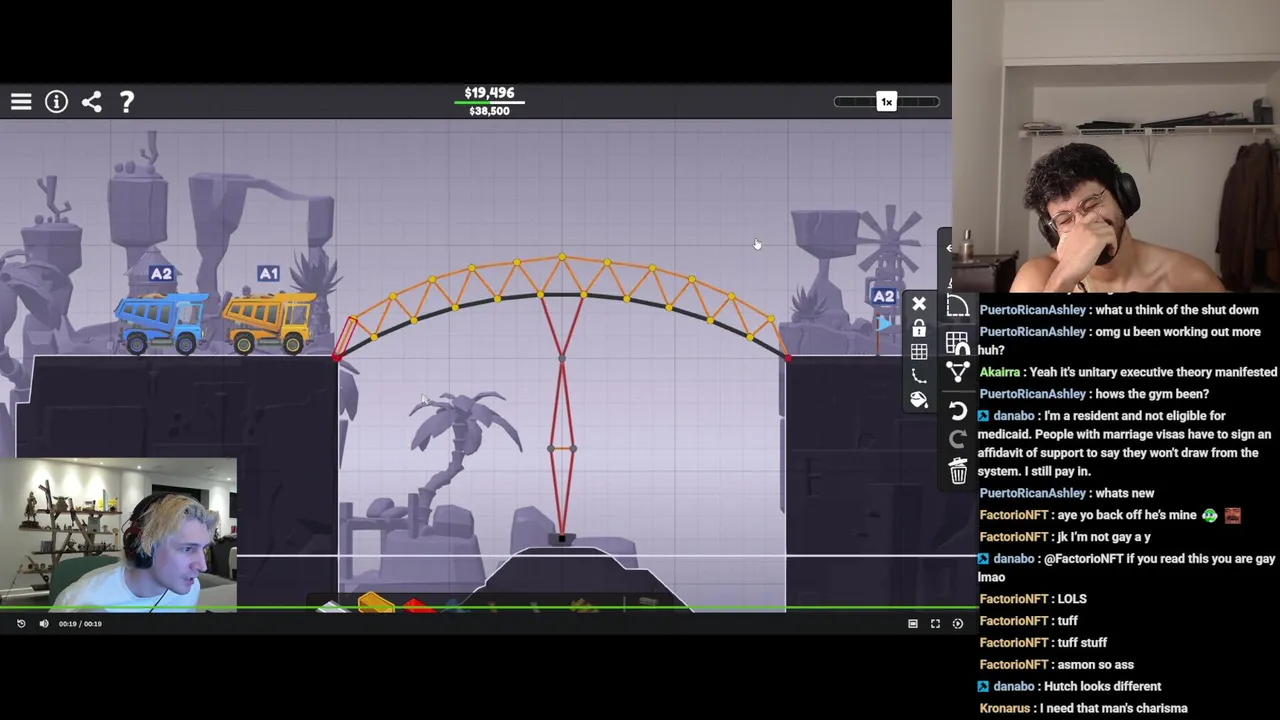Close the small tool sub-panel with X

[x=919, y=304]
